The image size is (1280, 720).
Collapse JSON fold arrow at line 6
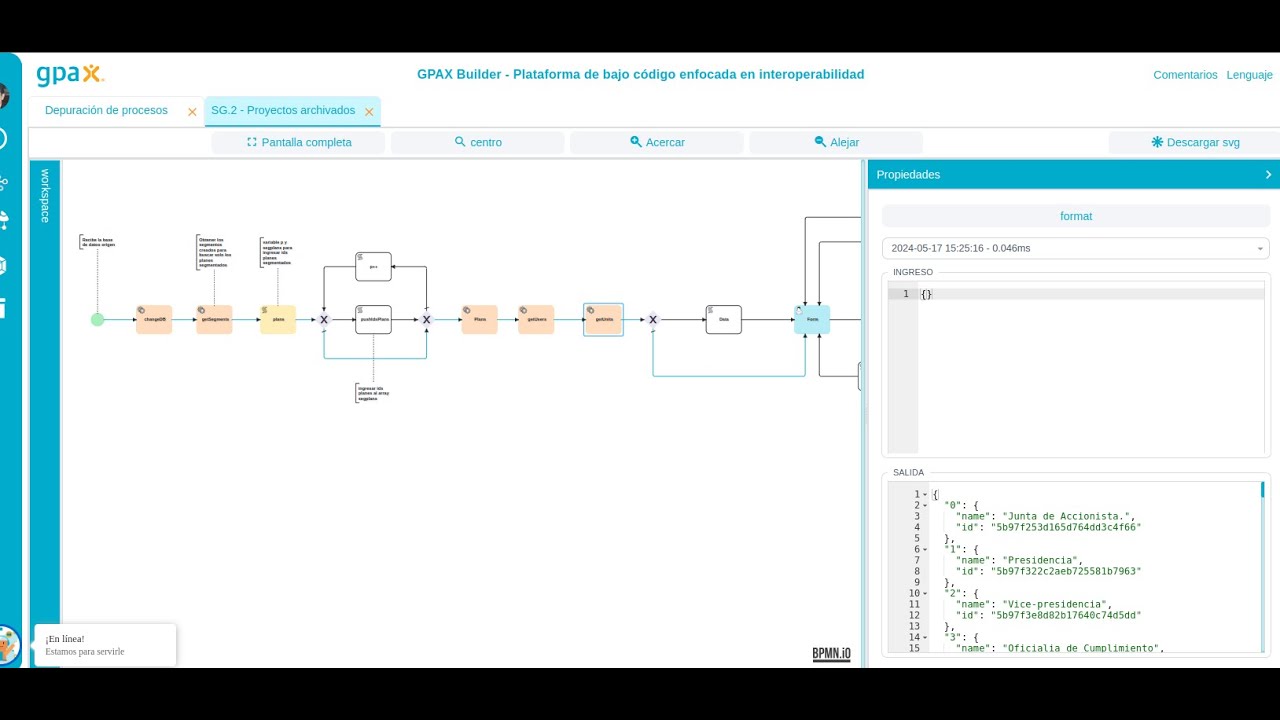pyautogui.click(x=925, y=549)
